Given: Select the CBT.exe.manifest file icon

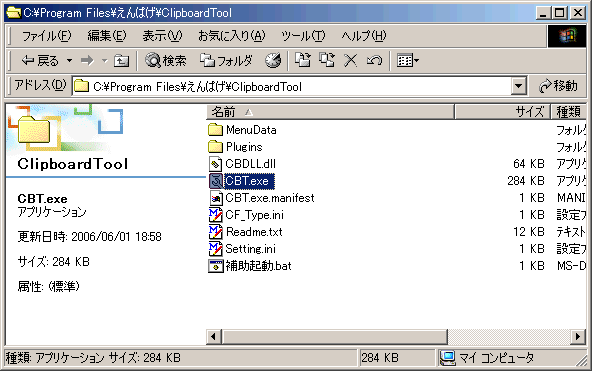Looking at the screenshot, I should click(x=216, y=198).
